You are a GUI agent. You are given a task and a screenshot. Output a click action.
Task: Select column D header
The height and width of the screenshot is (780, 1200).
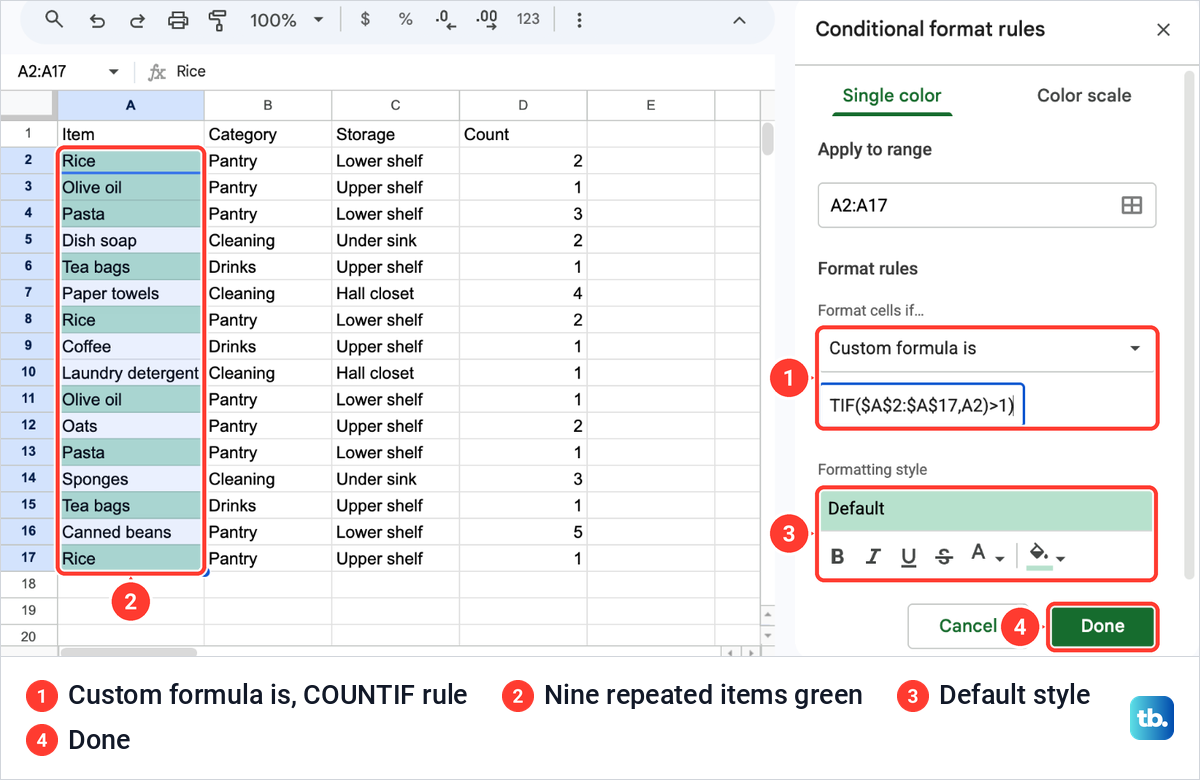coord(523,105)
